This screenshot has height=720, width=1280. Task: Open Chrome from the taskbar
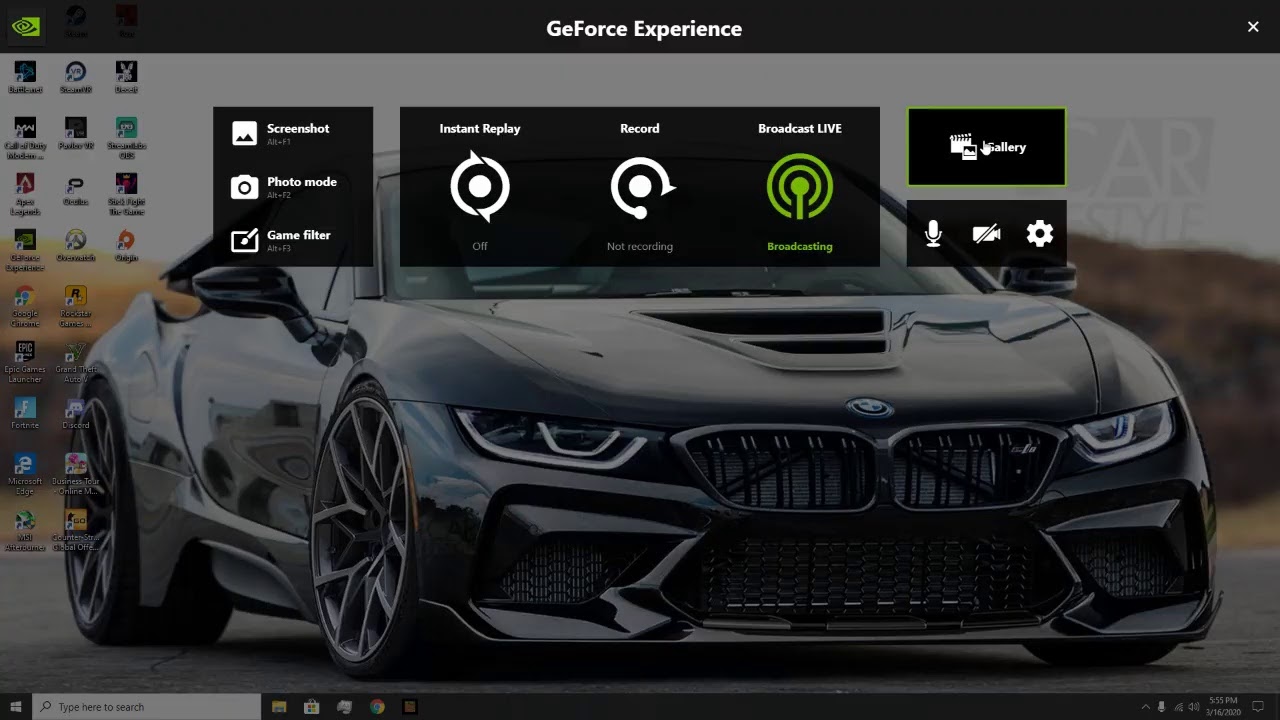tap(377, 707)
